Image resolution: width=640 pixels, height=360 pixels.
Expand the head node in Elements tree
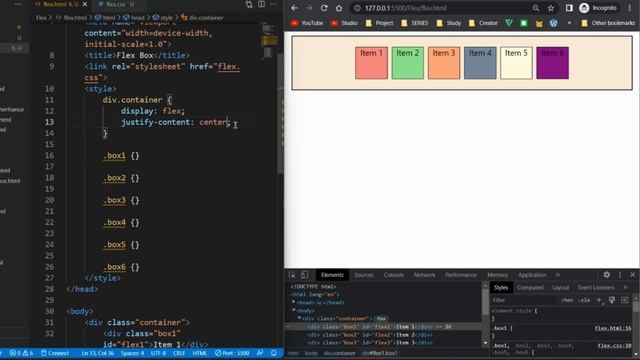[293, 302]
